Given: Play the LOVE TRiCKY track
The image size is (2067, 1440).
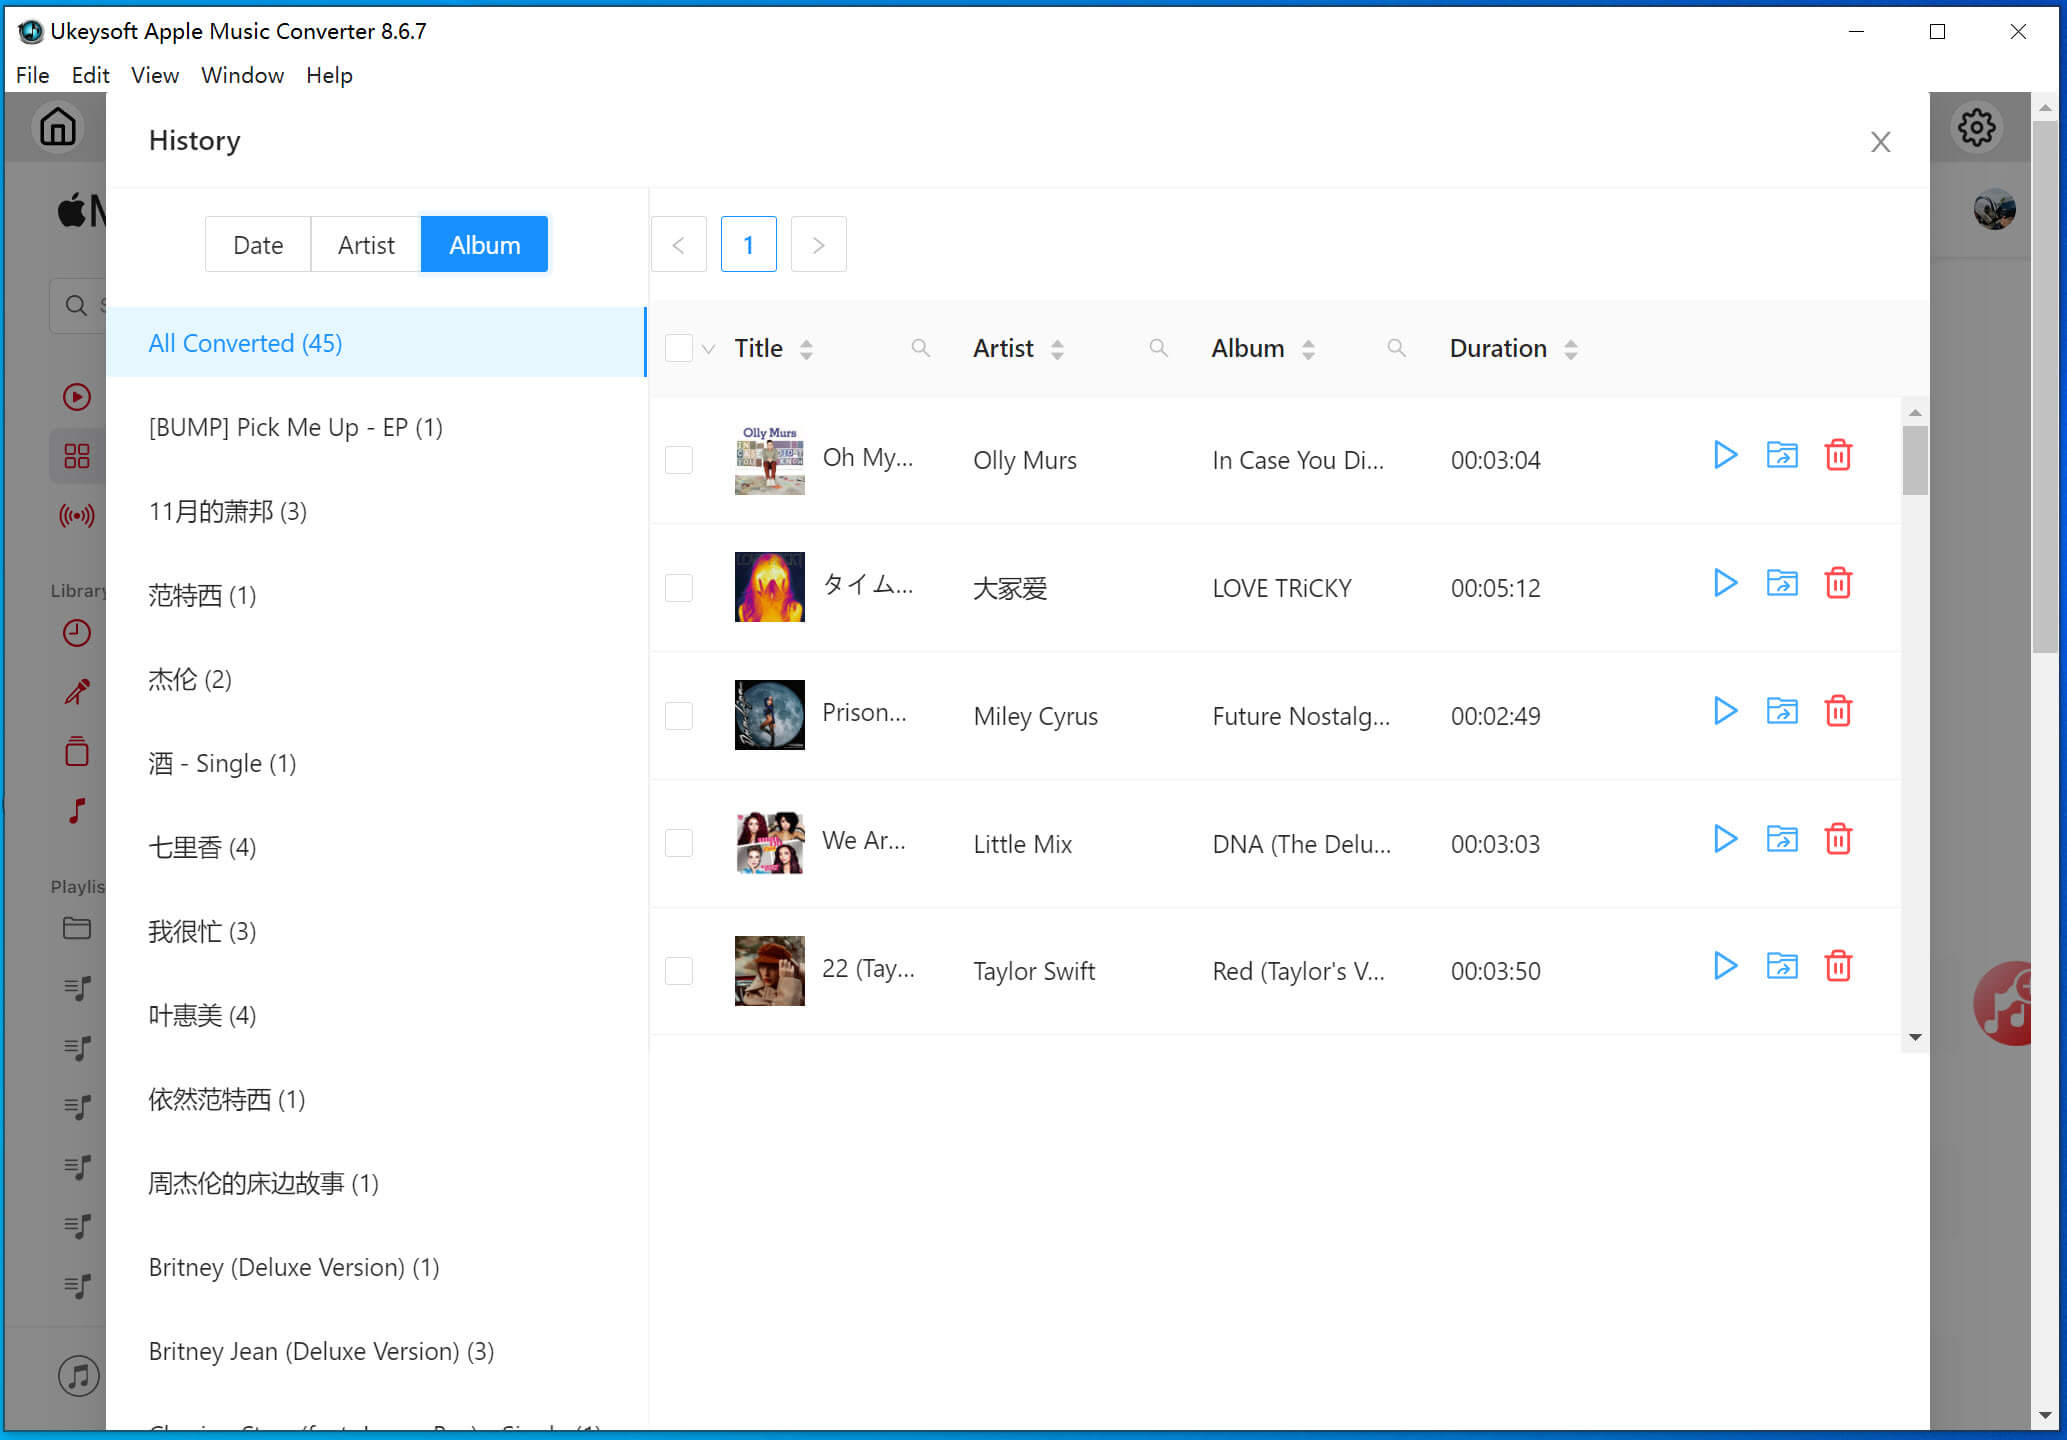Looking at the screenshot, I should coord(1725,583).
